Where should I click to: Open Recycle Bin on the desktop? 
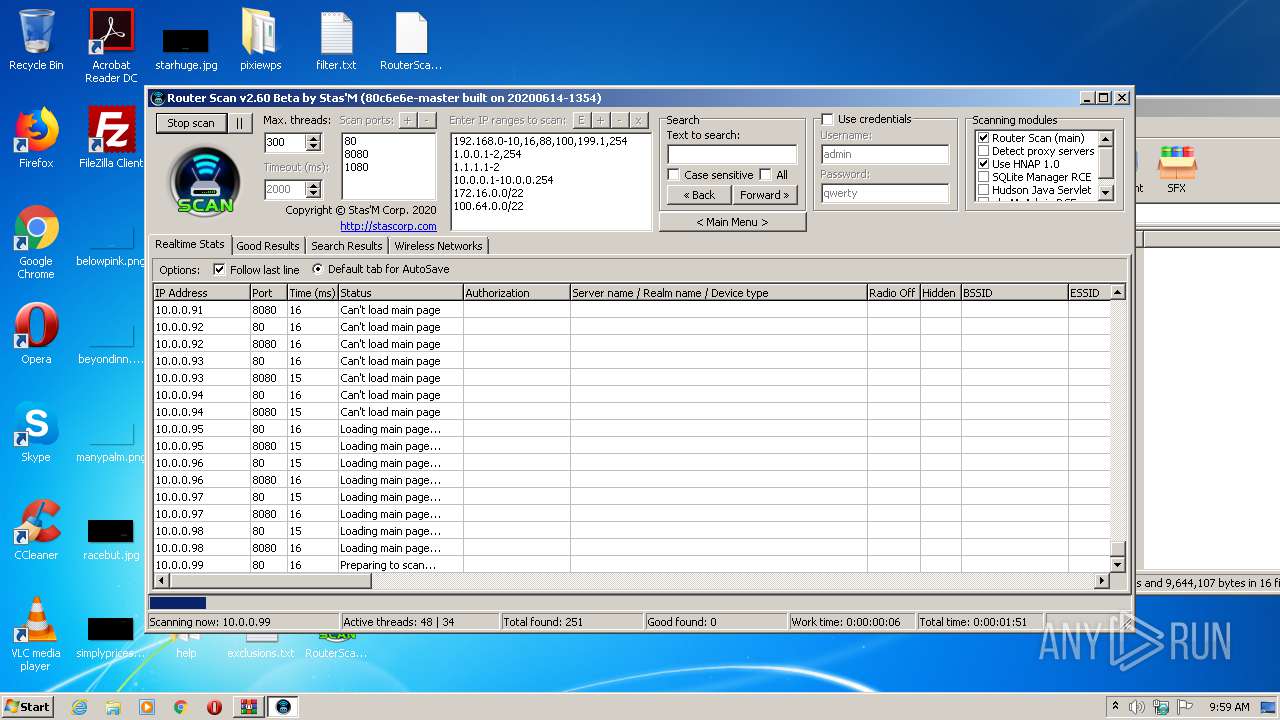tap(36, 41)
